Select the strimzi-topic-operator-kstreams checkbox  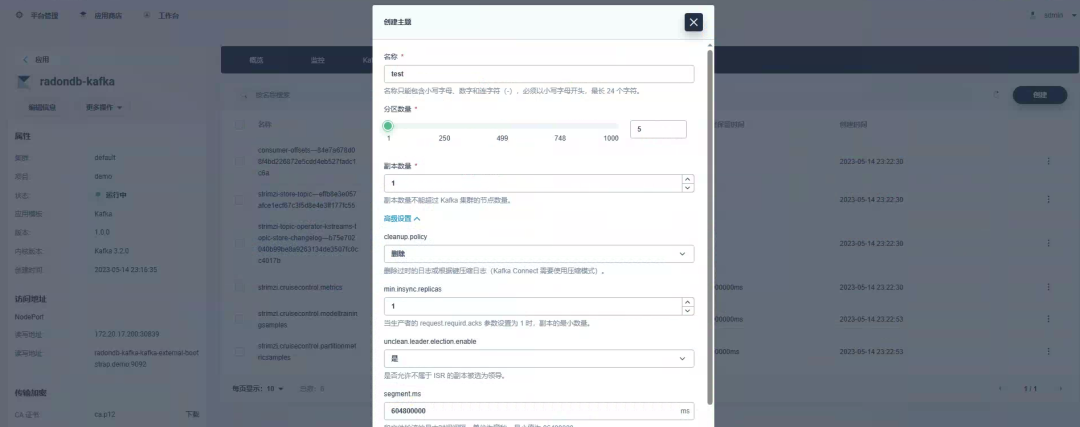pyautogui.click(x=239, y=243)
